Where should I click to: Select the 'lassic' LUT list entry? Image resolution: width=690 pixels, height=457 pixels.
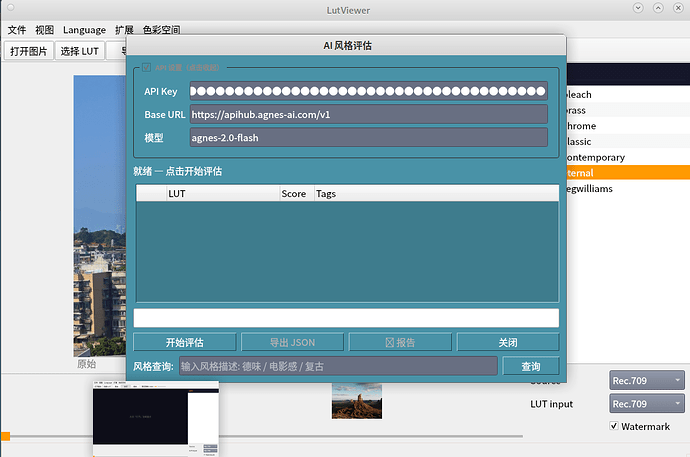pyautogui.click(x=628, y=141)
